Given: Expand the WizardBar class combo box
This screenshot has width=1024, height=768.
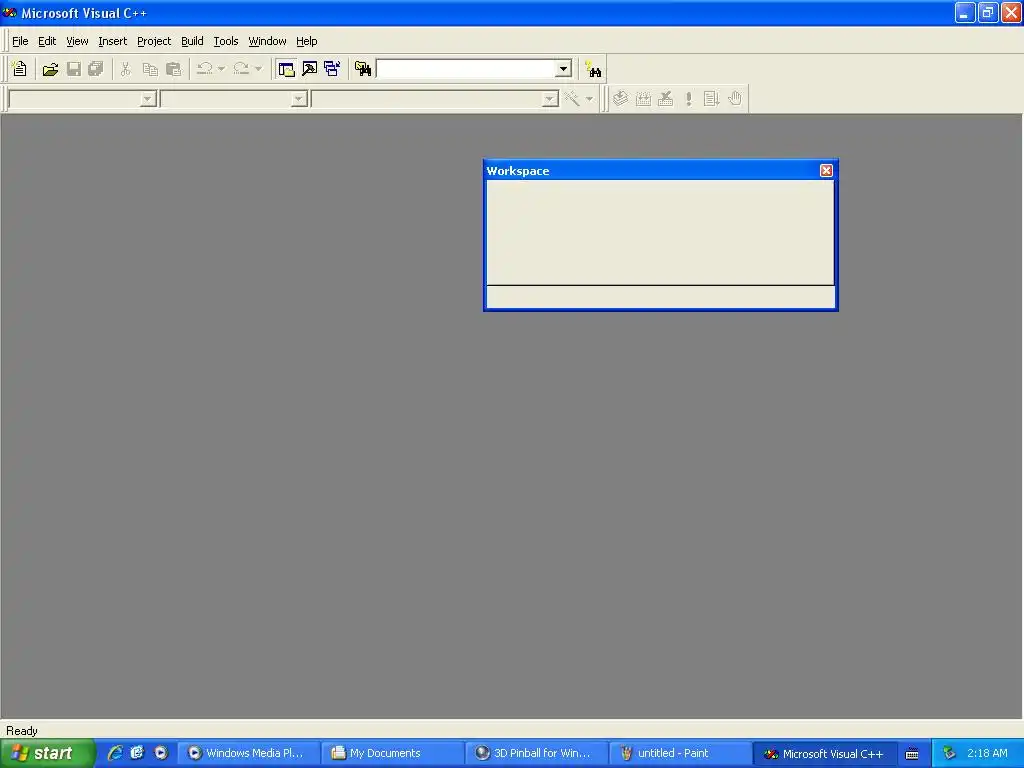Looking at the screenshot, I should pos(148,99).
